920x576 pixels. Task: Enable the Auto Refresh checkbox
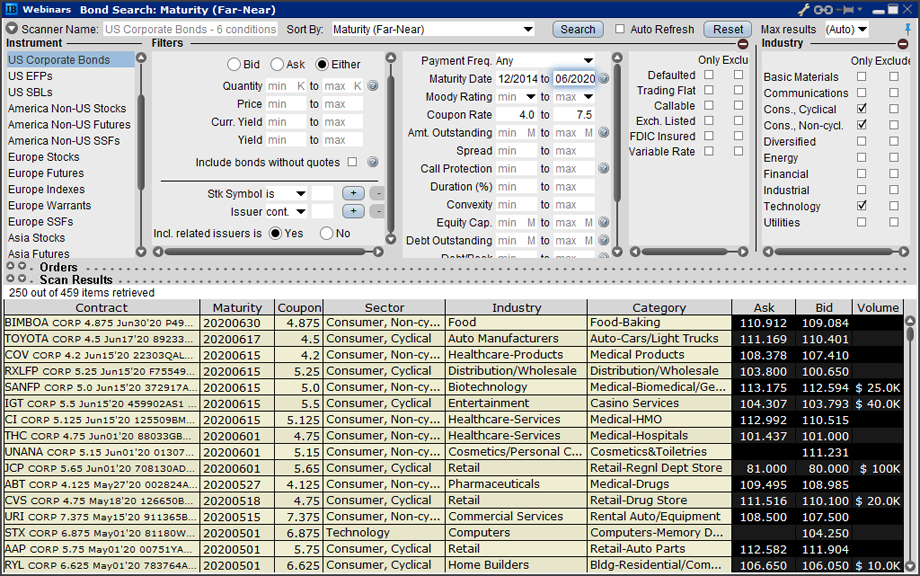[620, 29]
